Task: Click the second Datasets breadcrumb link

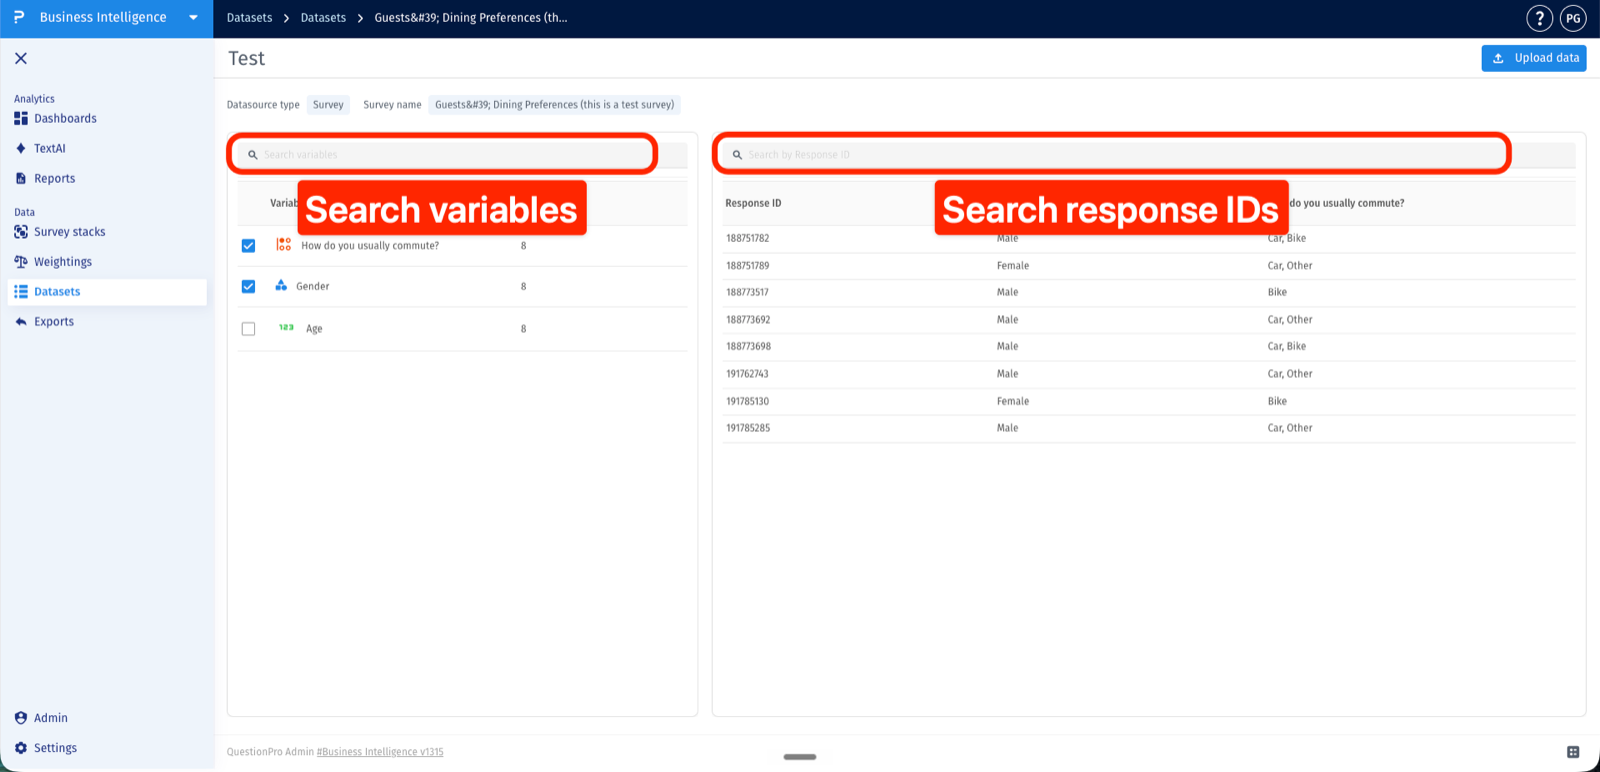Action: click(x=323, y=18)
